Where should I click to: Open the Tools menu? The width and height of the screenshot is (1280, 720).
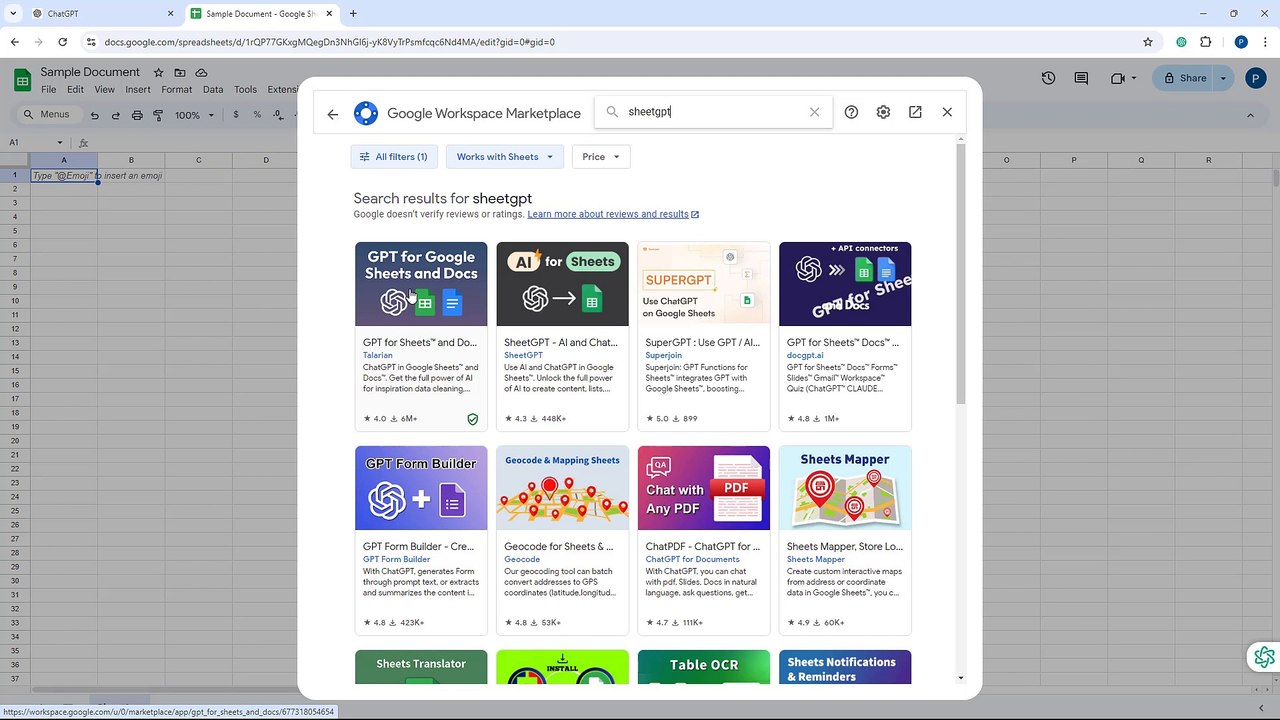[x=245, y=90]
